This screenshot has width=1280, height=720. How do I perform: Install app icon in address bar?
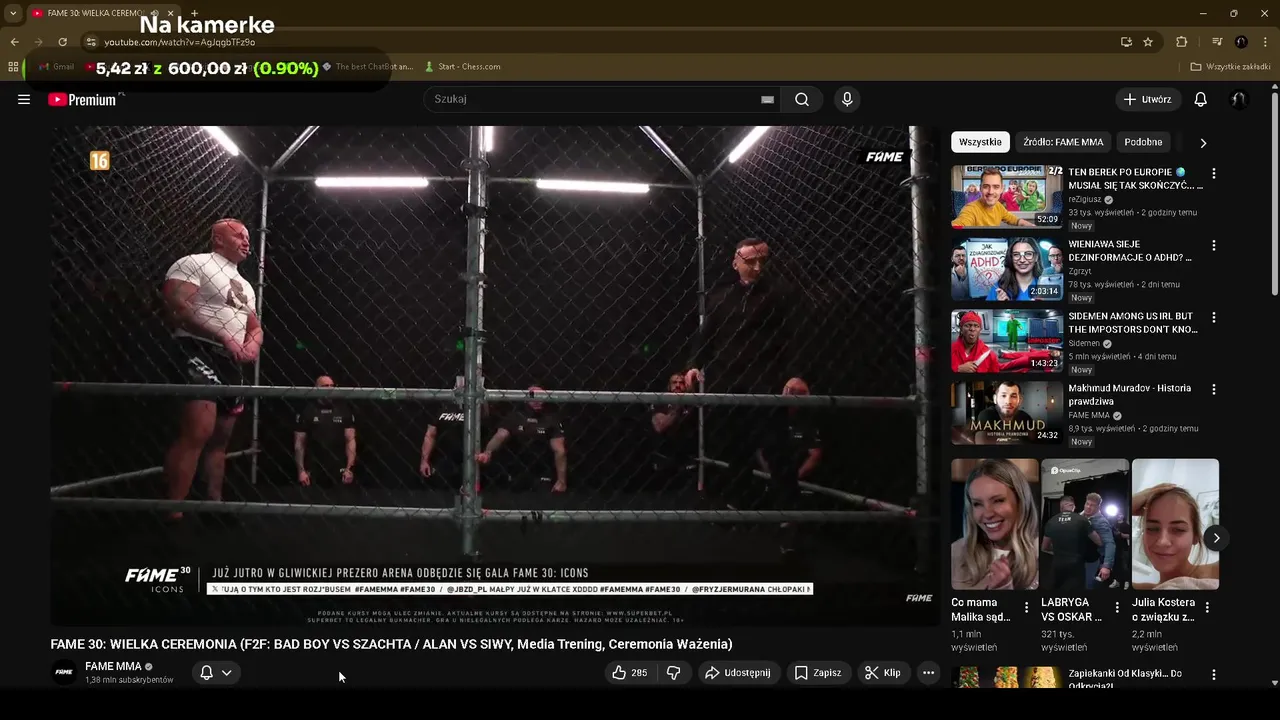coord(1126,42)
